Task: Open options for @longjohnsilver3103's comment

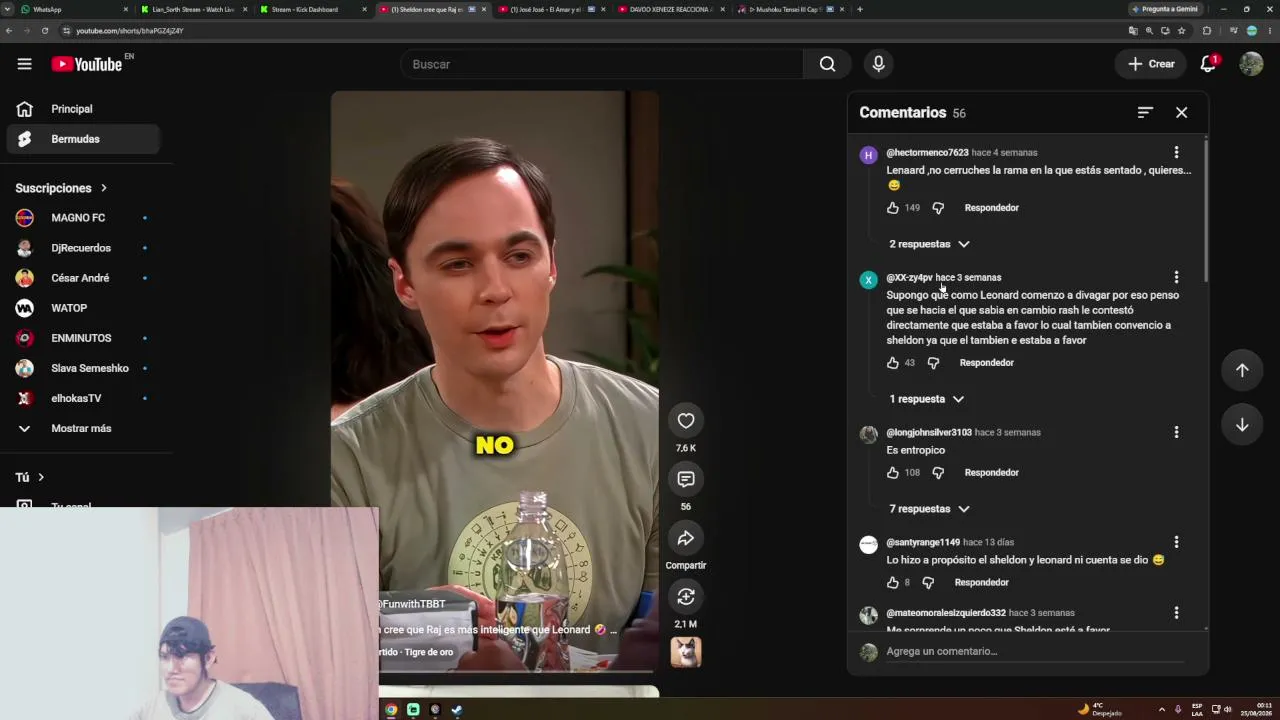Action: coord(1176,432)
